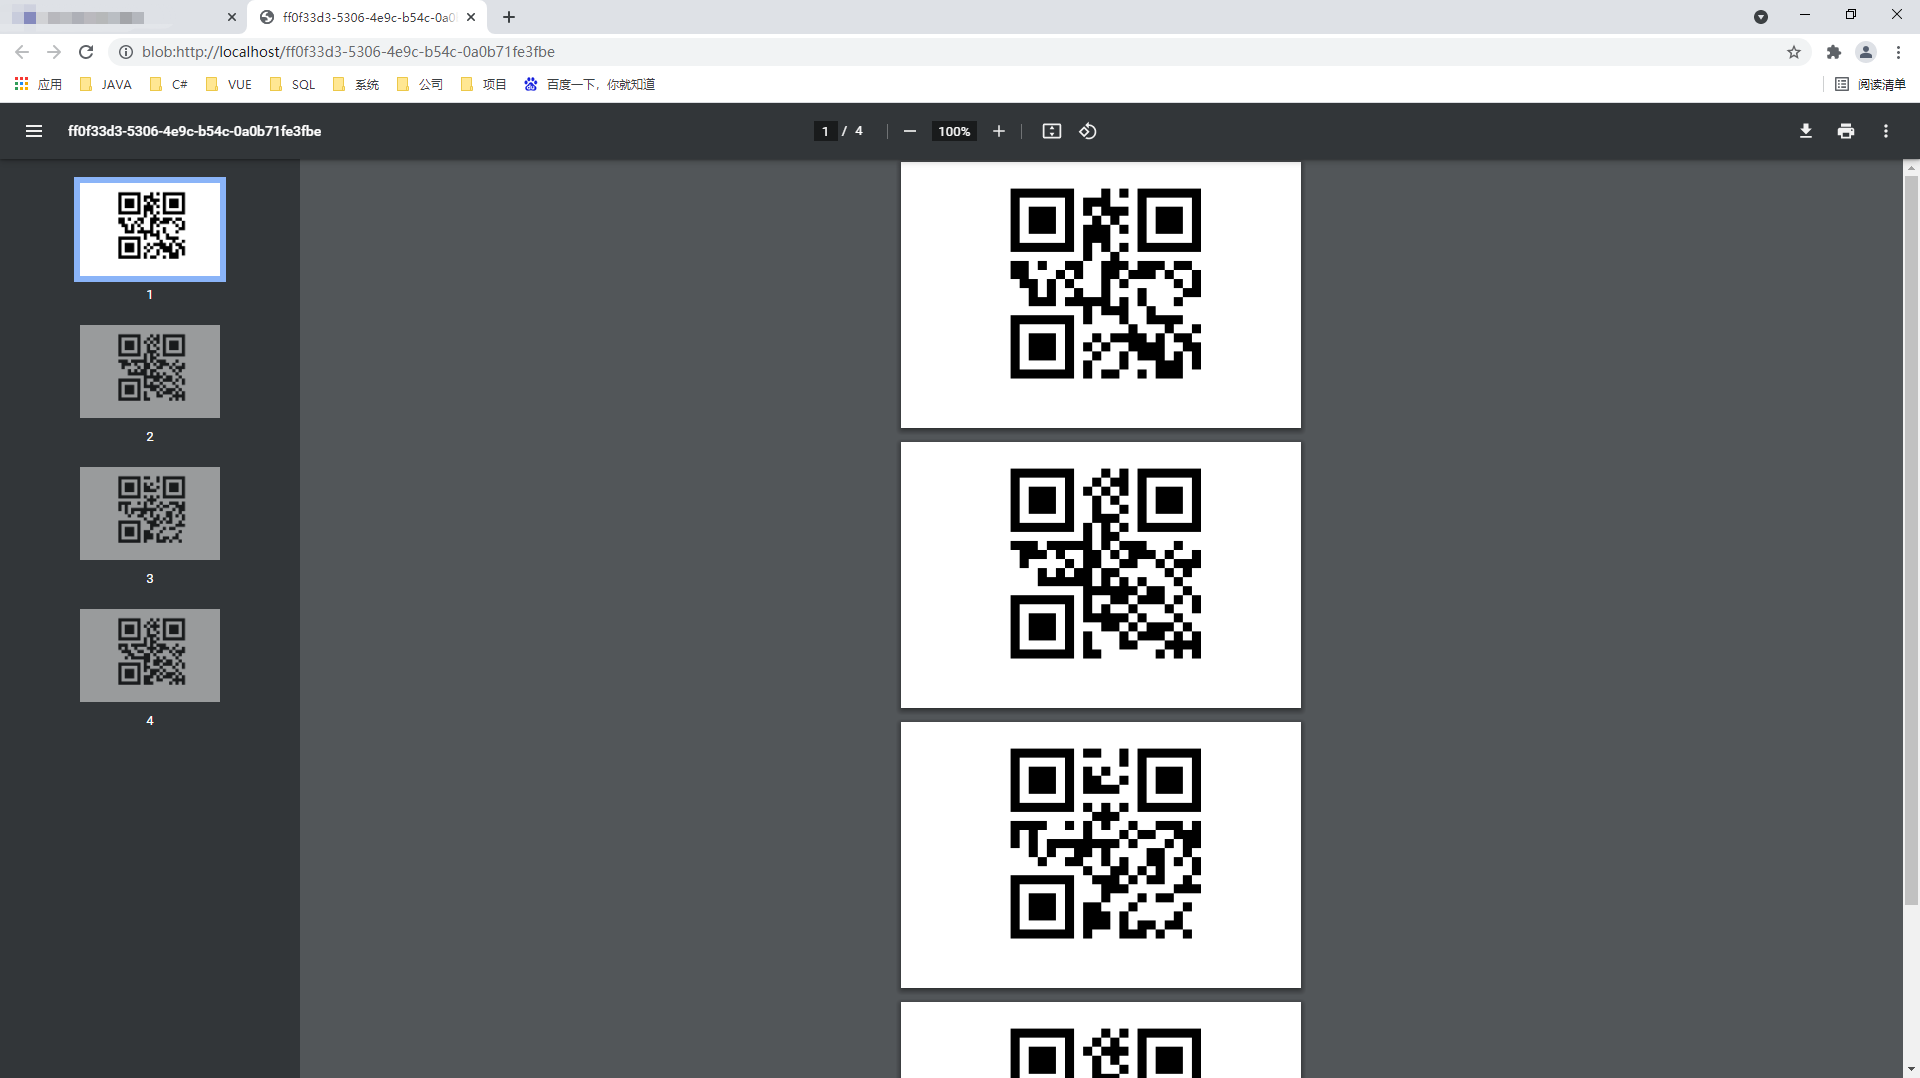Open the browser options menu

coord(1897,52)
